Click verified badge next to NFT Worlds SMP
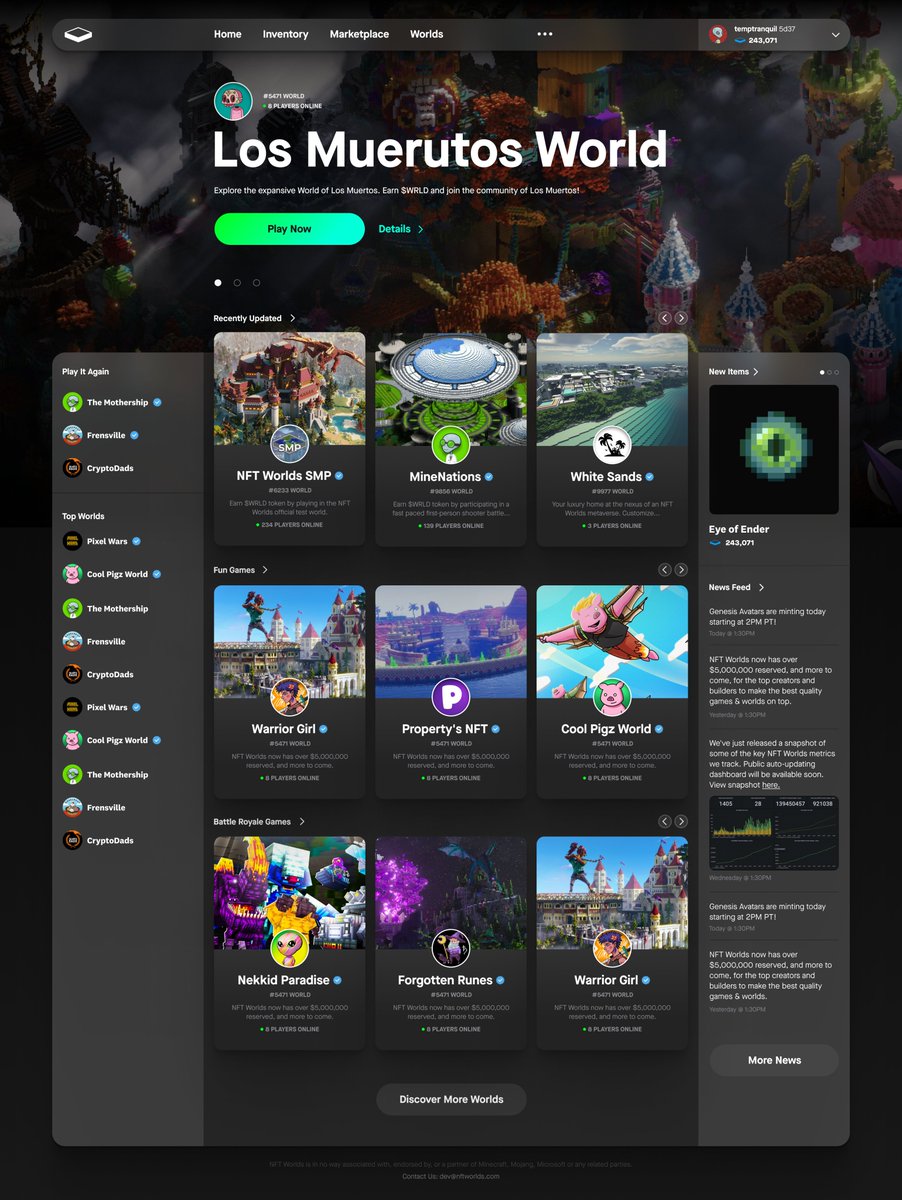This screenshot has height=1200, width=902. (x=339, y=476)
